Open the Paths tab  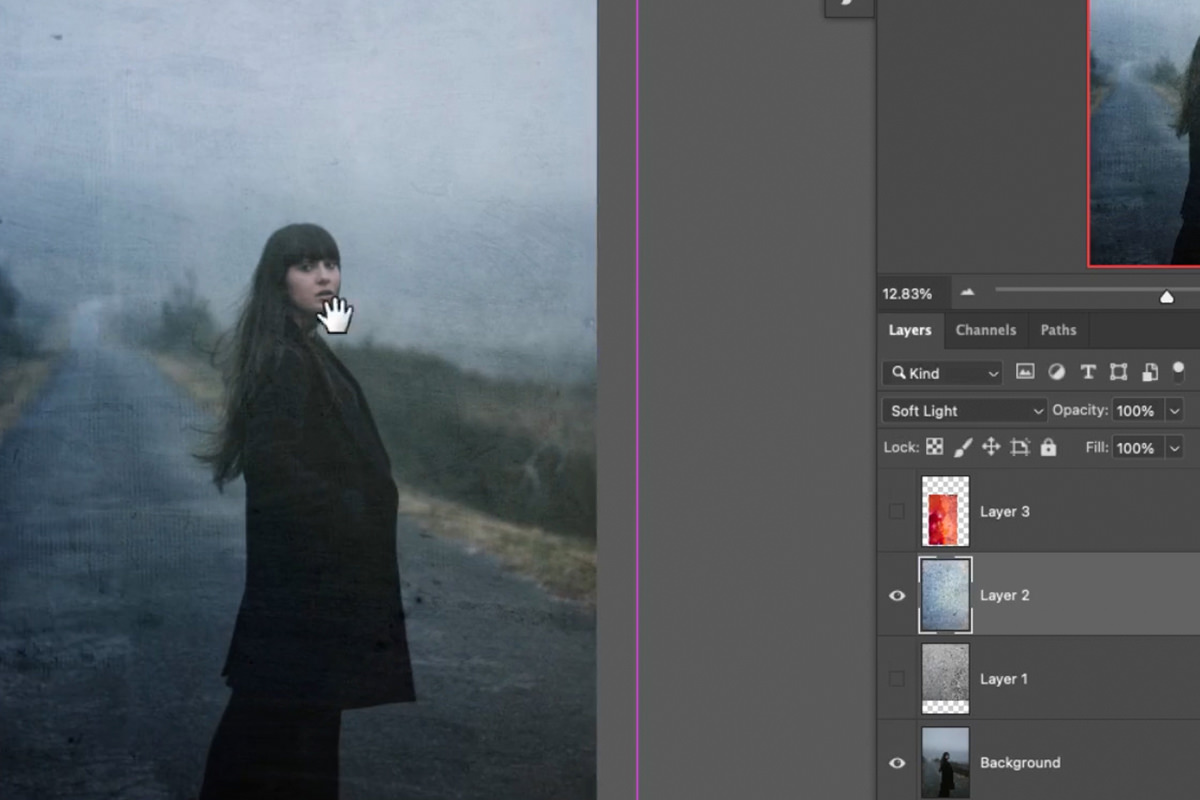pos(1057,329)
